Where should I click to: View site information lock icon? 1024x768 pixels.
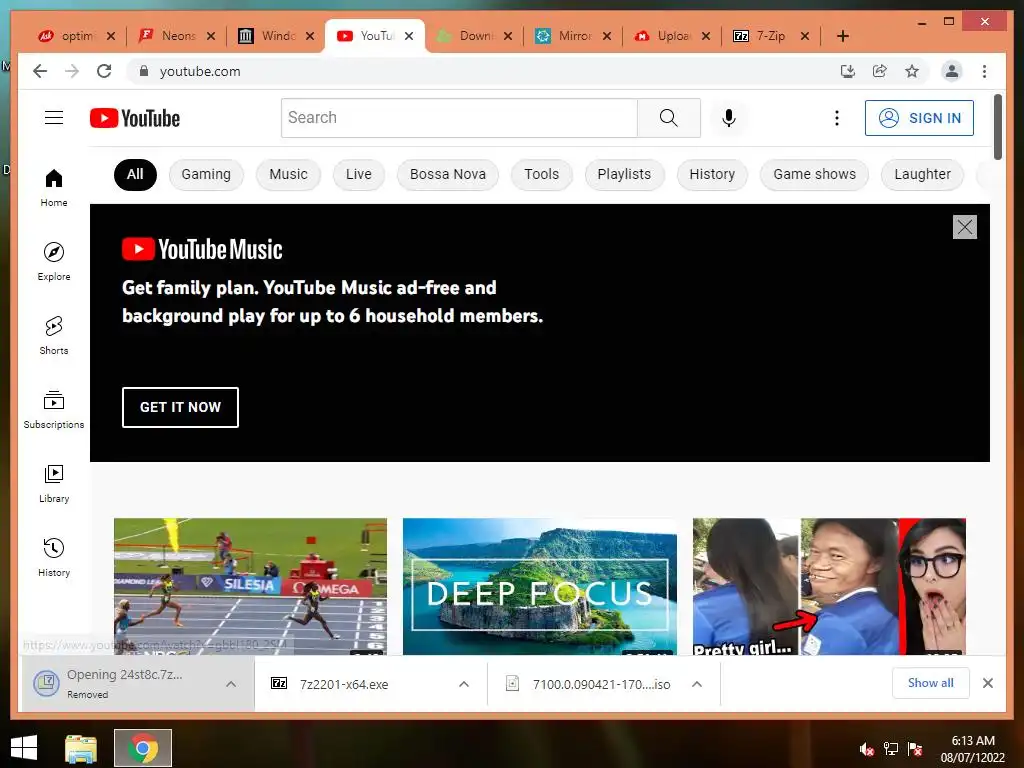click(144, 71)
